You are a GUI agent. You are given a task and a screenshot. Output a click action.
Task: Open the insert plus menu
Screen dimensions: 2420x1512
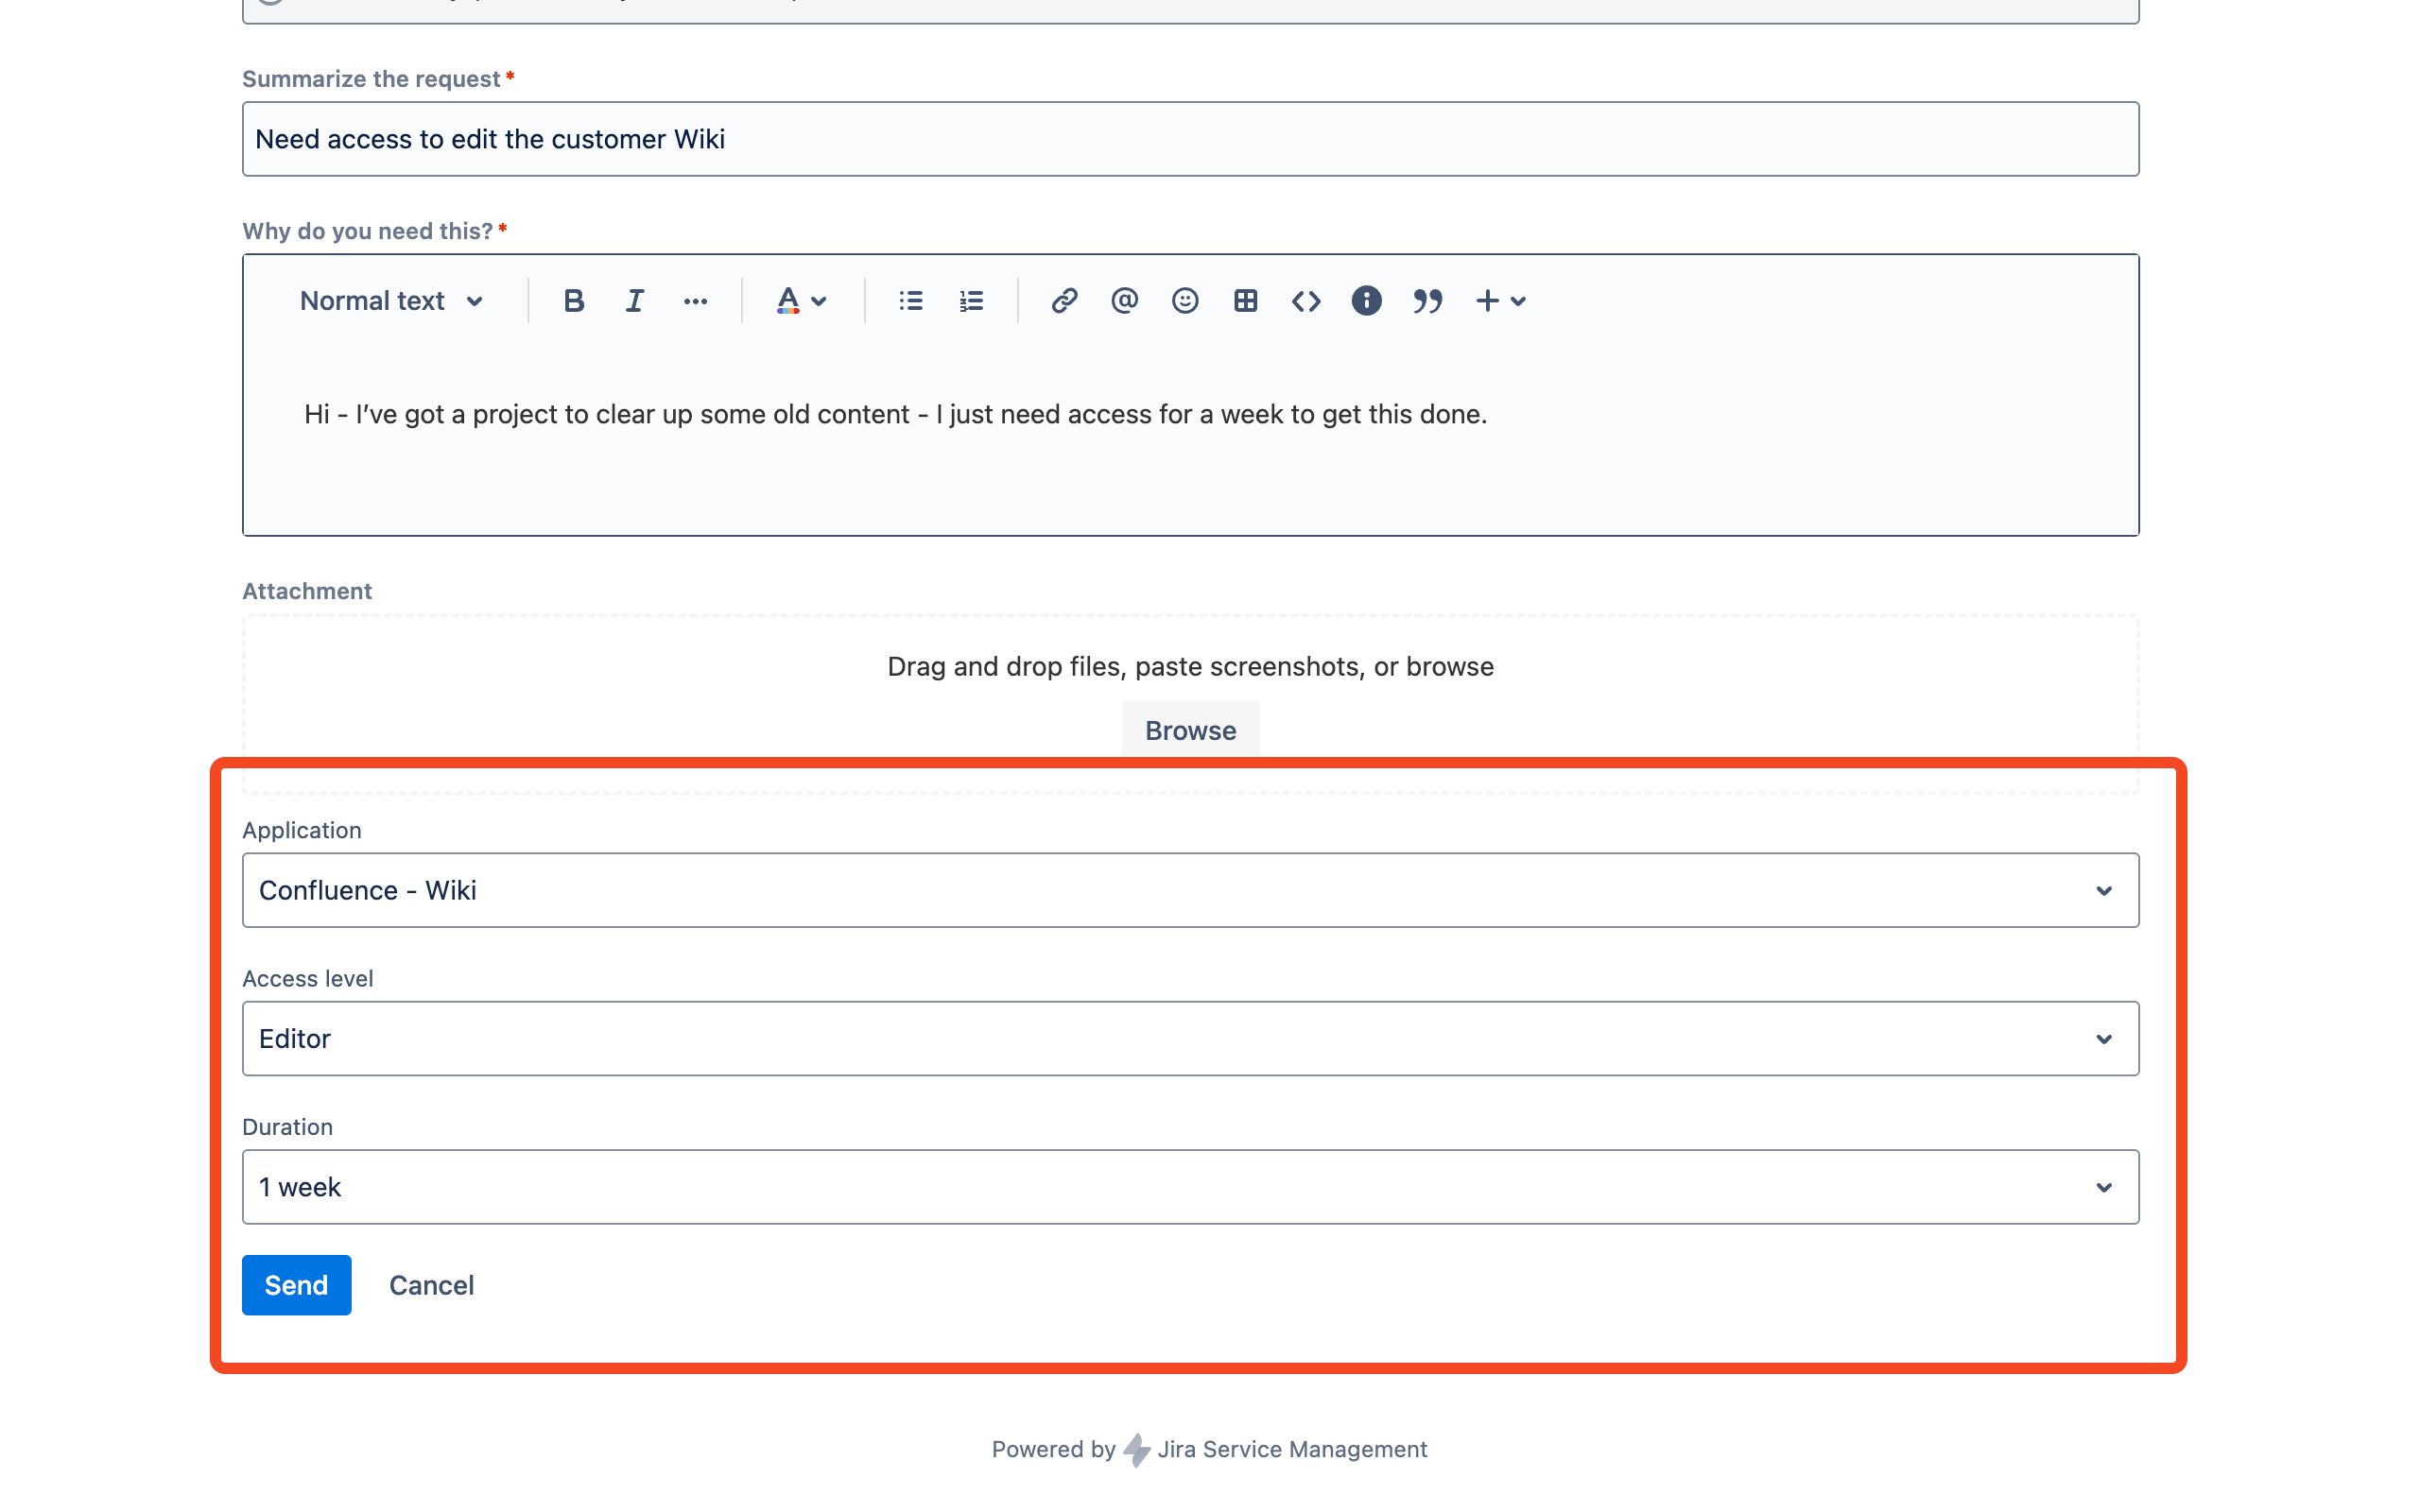[1500, 301]
